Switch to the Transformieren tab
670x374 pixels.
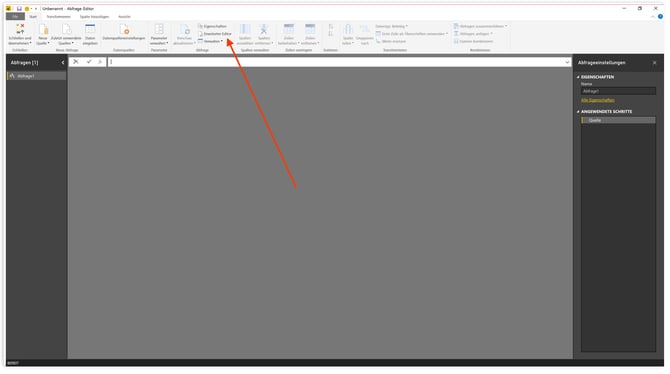[x=59, y=17]
